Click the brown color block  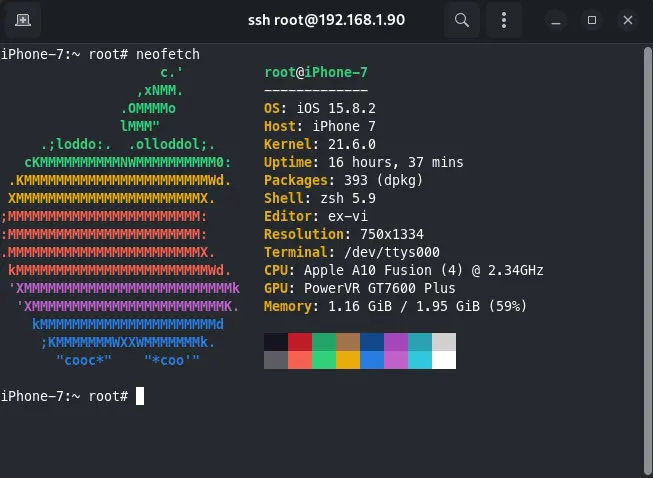click(348, 342)
